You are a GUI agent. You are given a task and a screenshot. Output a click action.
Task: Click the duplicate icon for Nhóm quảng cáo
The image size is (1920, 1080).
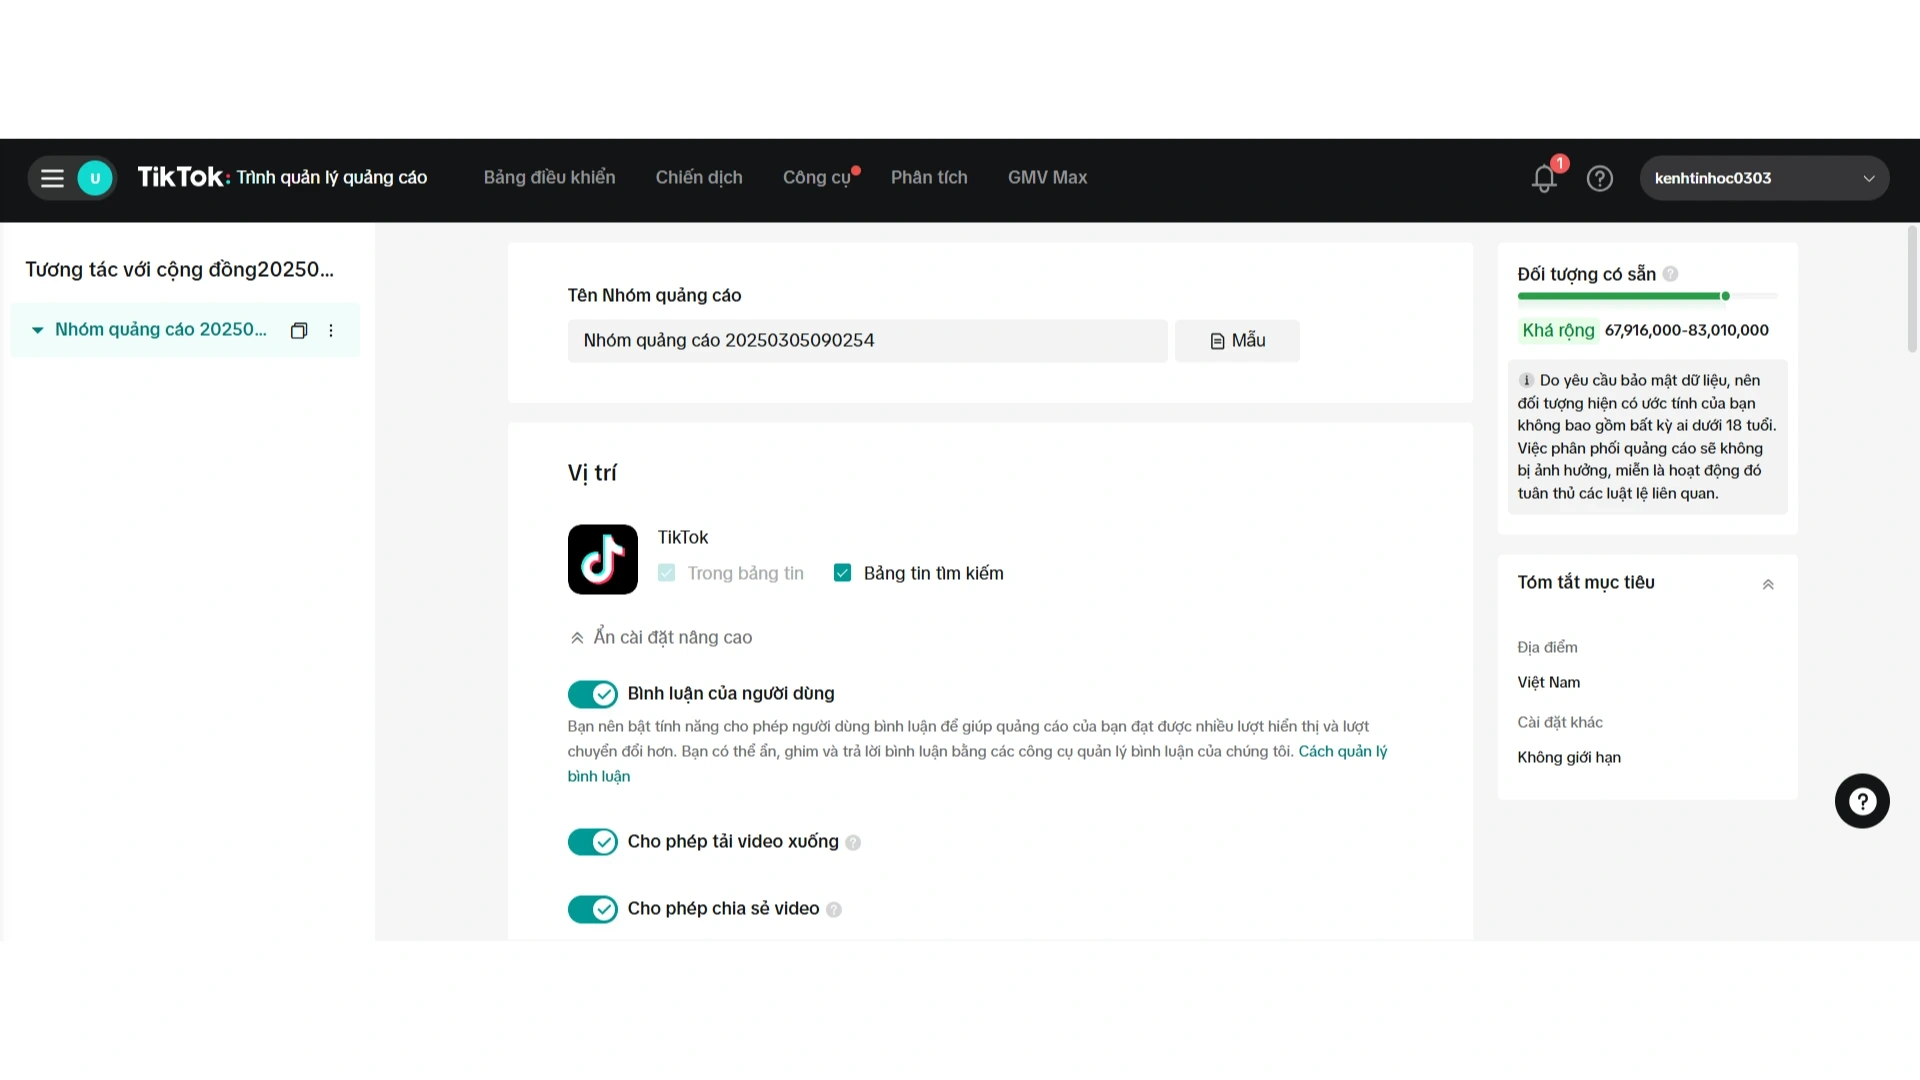(298, 330)
